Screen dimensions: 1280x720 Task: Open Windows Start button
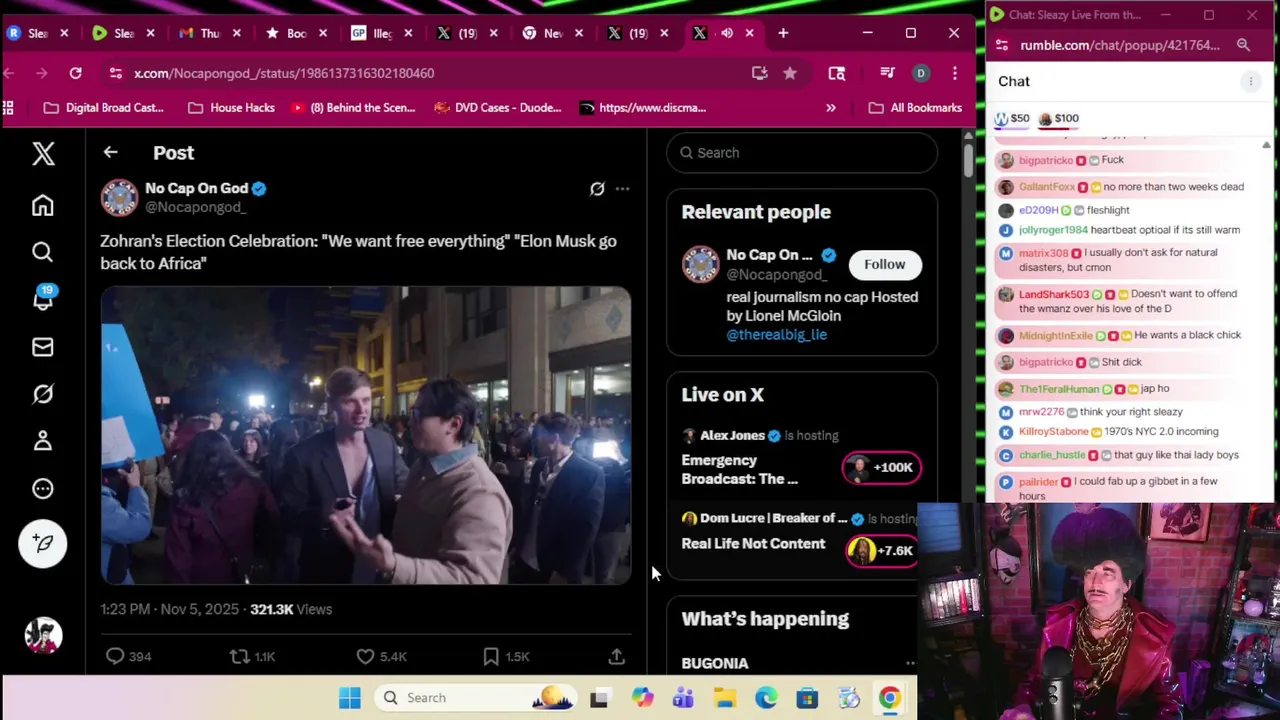coord(349,698)
